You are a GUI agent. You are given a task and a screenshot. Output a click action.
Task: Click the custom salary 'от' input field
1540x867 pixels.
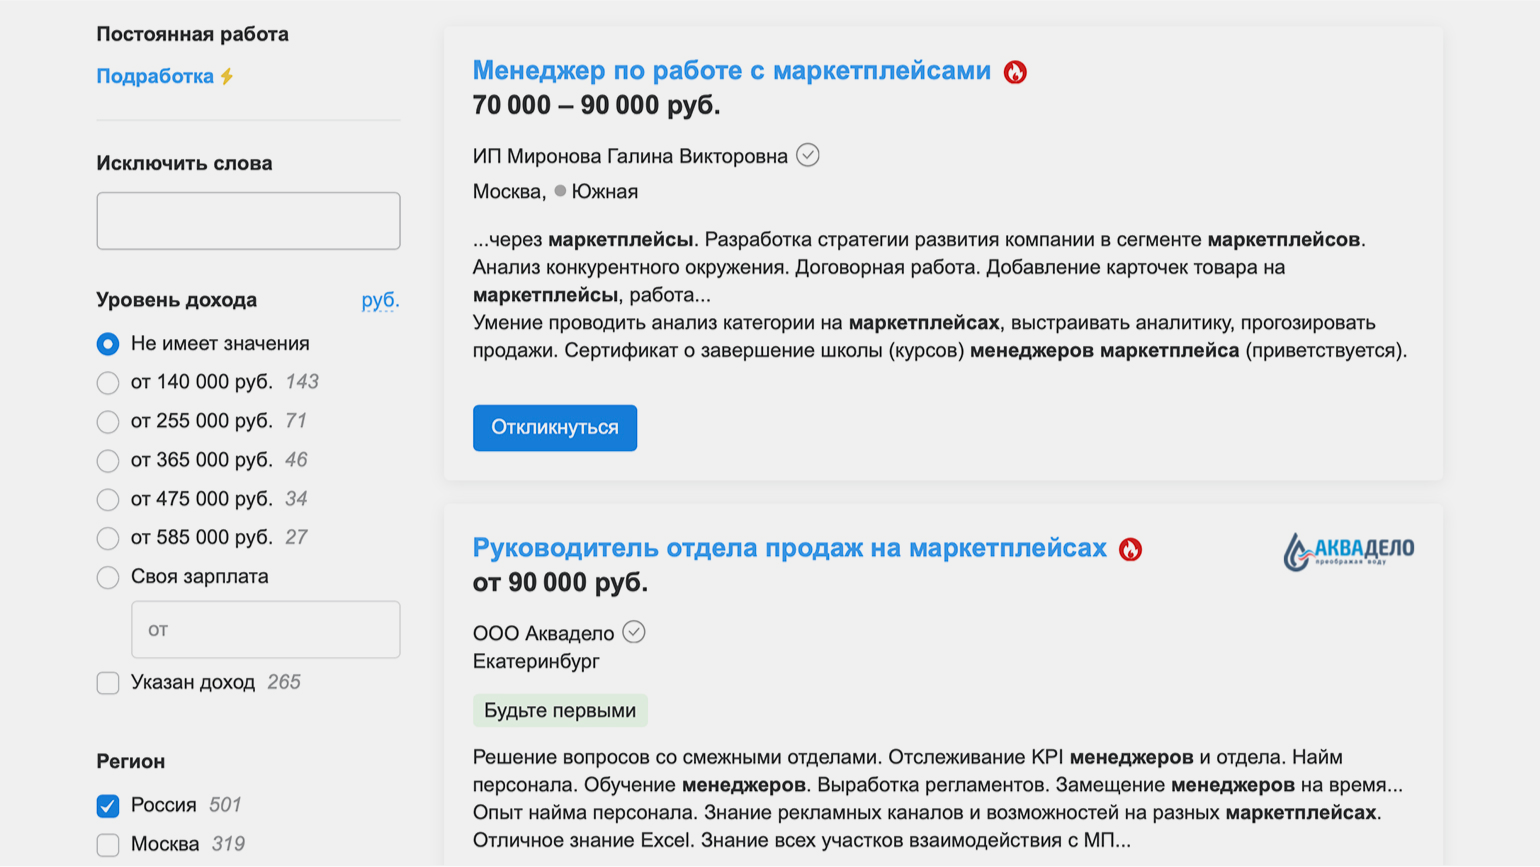click(265, 630)
